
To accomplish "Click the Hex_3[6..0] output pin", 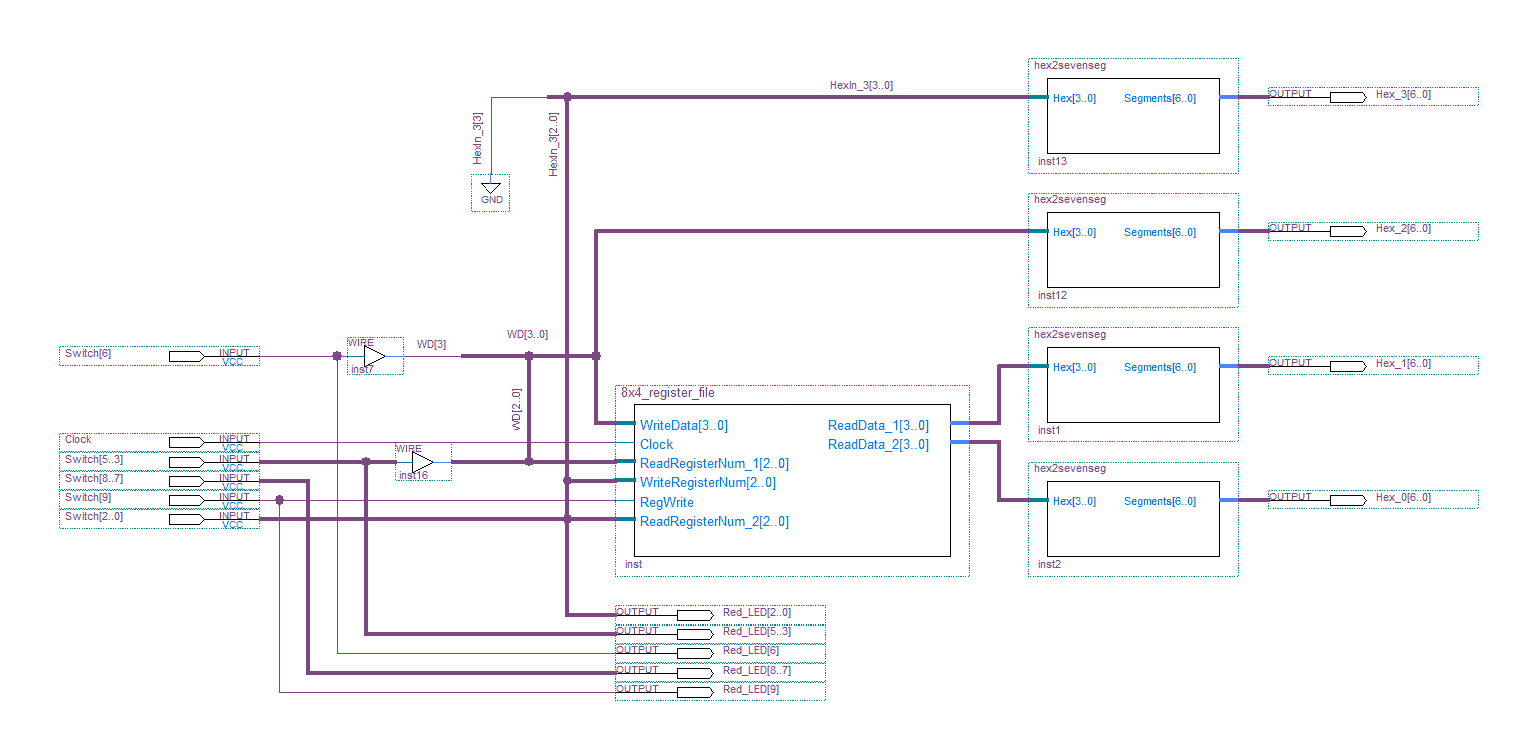I will point(1347,97).
